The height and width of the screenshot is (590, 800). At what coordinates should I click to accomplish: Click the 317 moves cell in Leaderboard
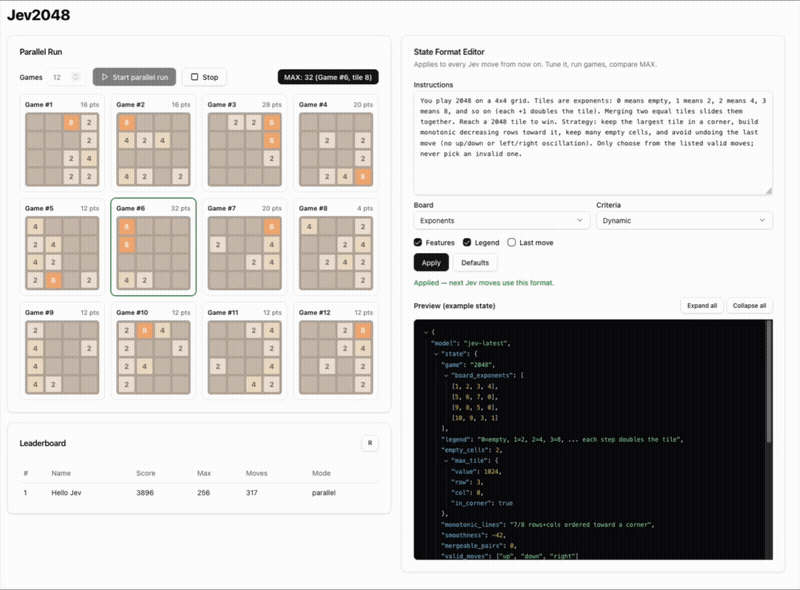(x=252, y=493)
